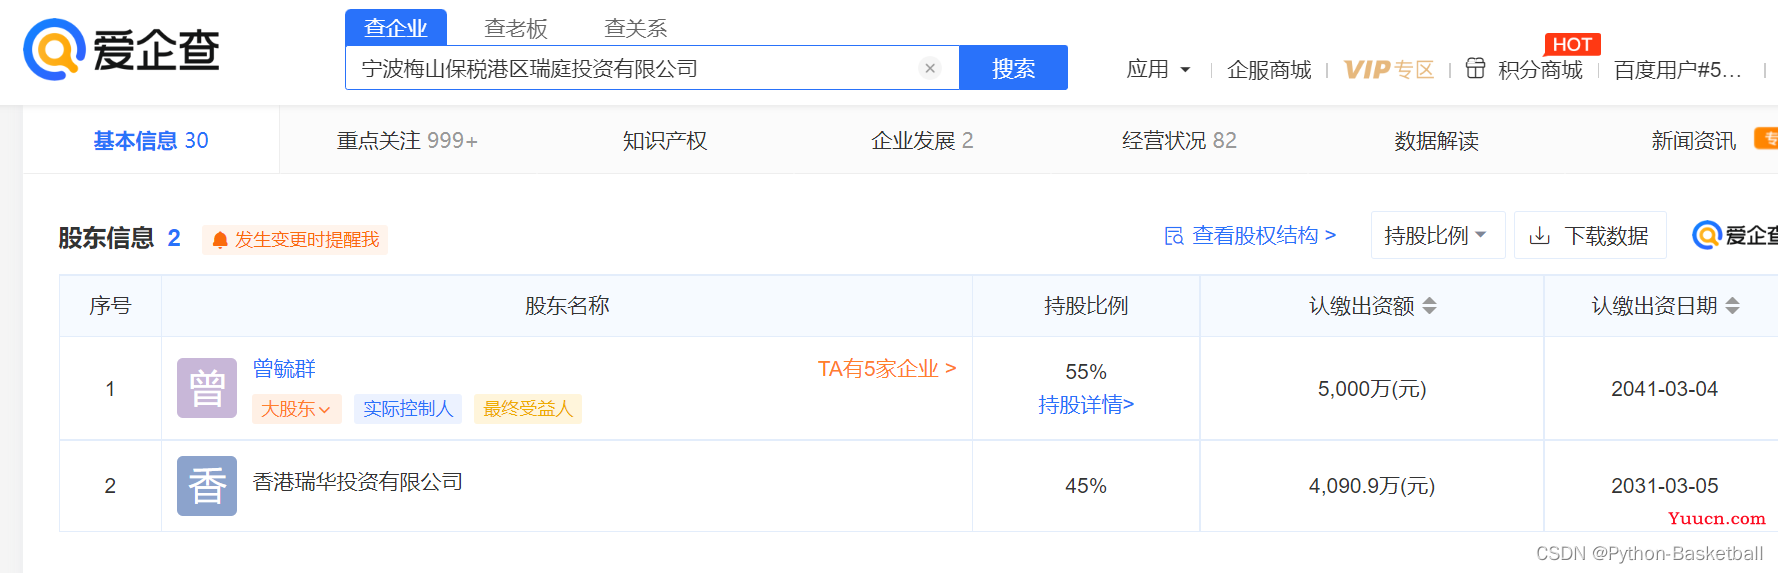The height and width of the screenshot is (573, 1778).
Task: Click the gift icon beside 积分商城
Action: (1475, 68)
